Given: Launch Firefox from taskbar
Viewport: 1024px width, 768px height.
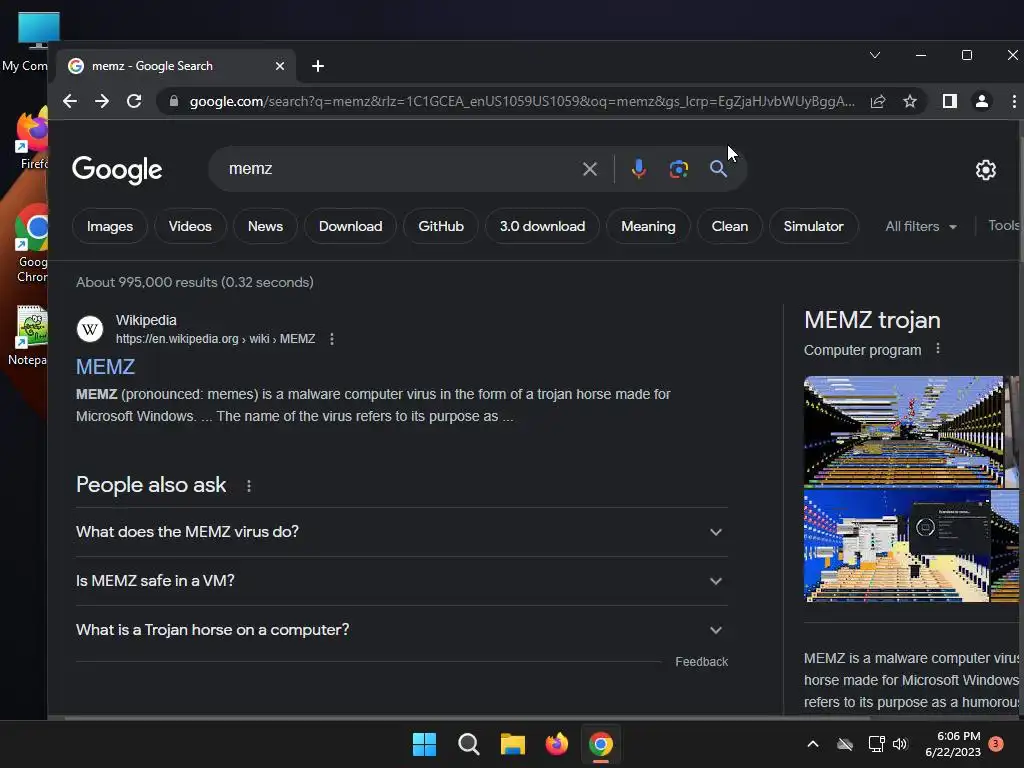Looking at the screenshot, I should coord(556,744).
